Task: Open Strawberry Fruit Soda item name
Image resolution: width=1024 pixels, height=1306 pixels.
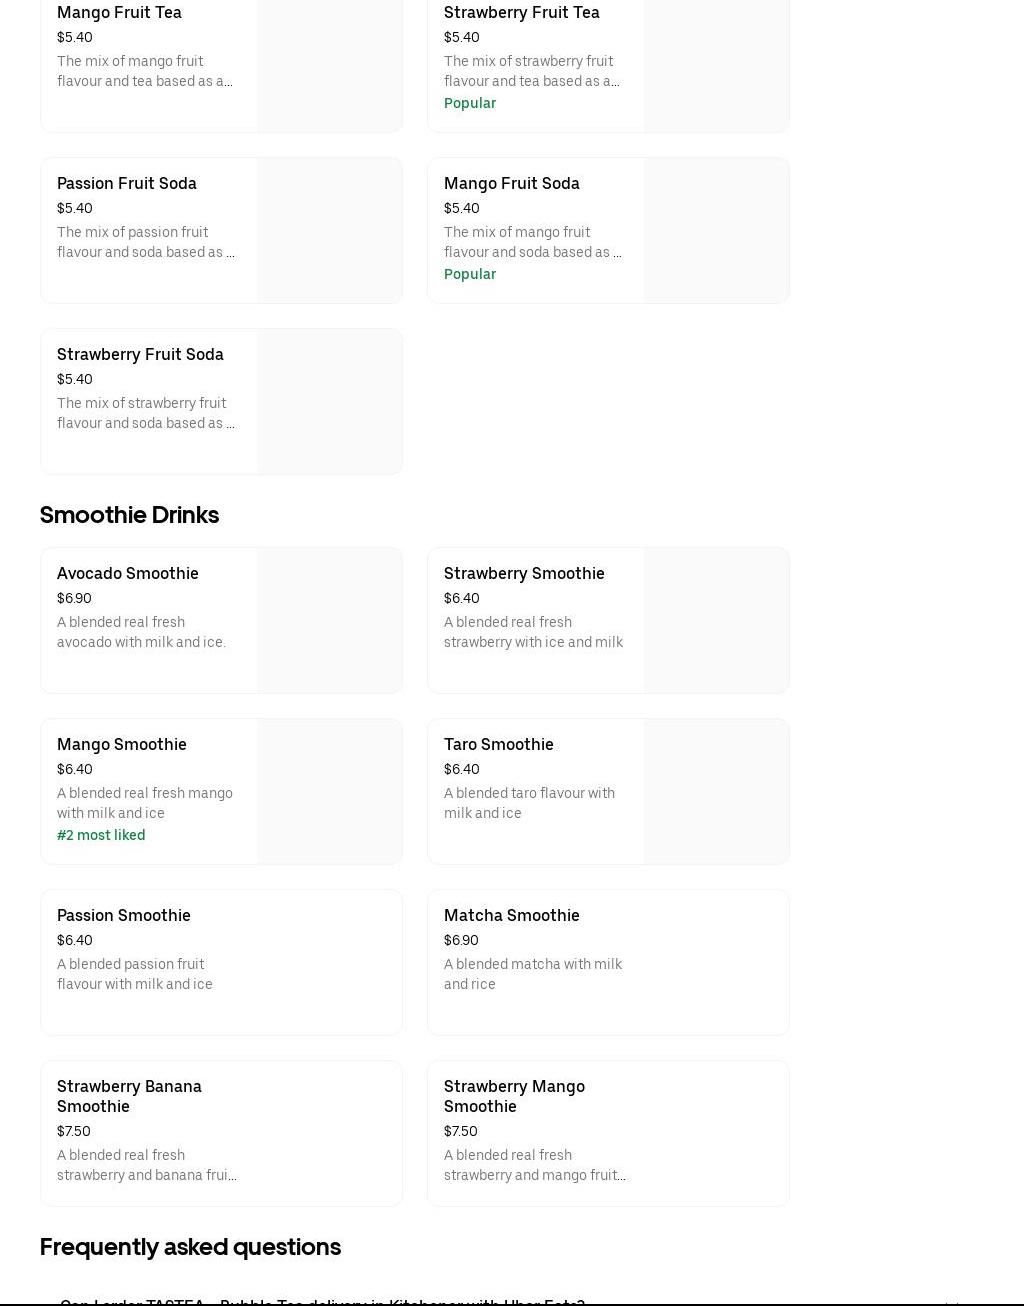Action: pyautogui.click(x=140, y=355)
